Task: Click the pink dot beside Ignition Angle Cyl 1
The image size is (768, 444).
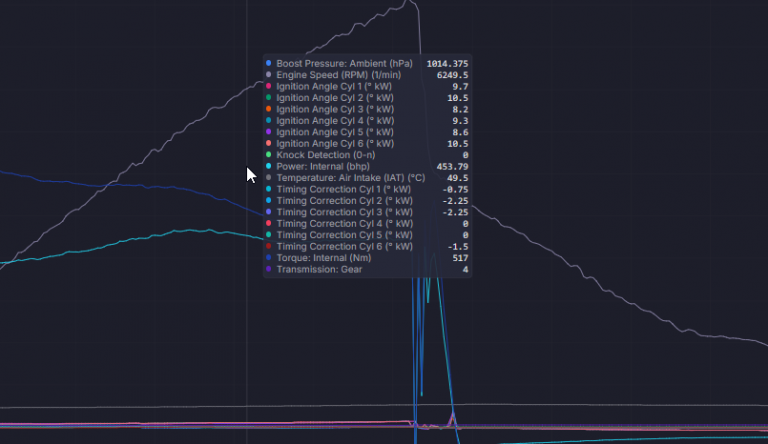Action: [x=268, y=86]
